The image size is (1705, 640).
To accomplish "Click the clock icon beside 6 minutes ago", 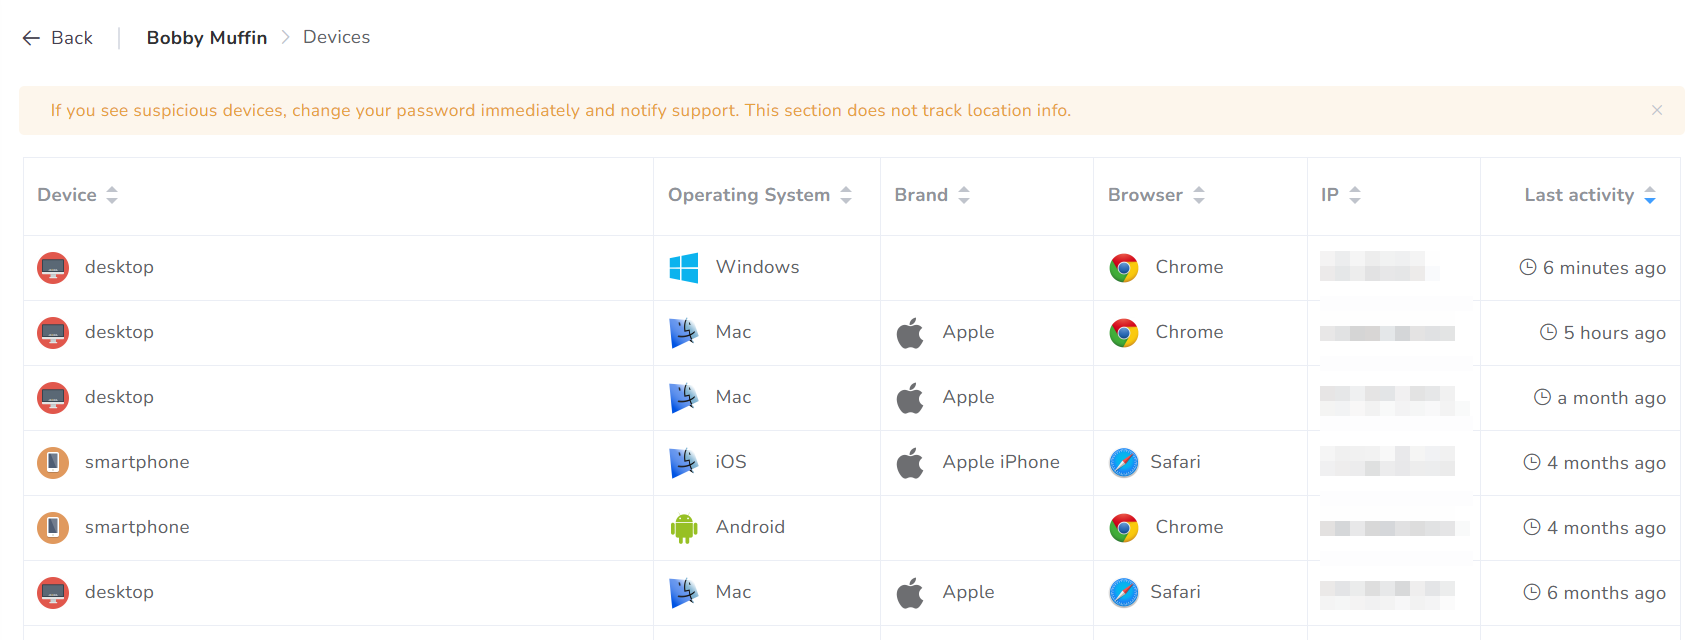I will (1528, 267).
